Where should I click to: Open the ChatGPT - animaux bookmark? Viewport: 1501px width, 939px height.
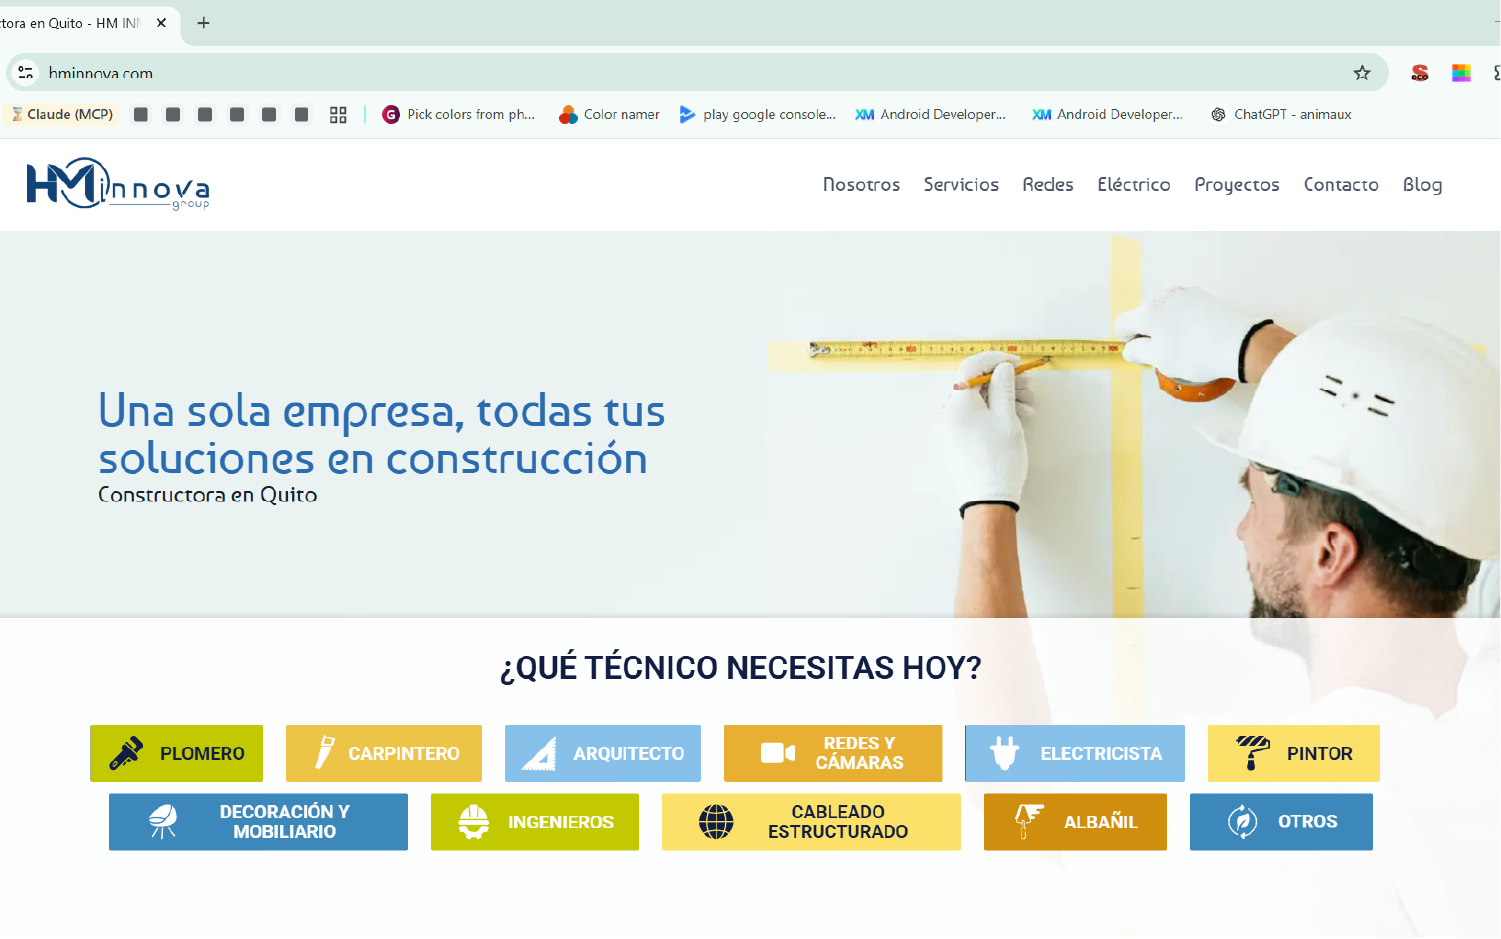click(x=1281, y=115)
